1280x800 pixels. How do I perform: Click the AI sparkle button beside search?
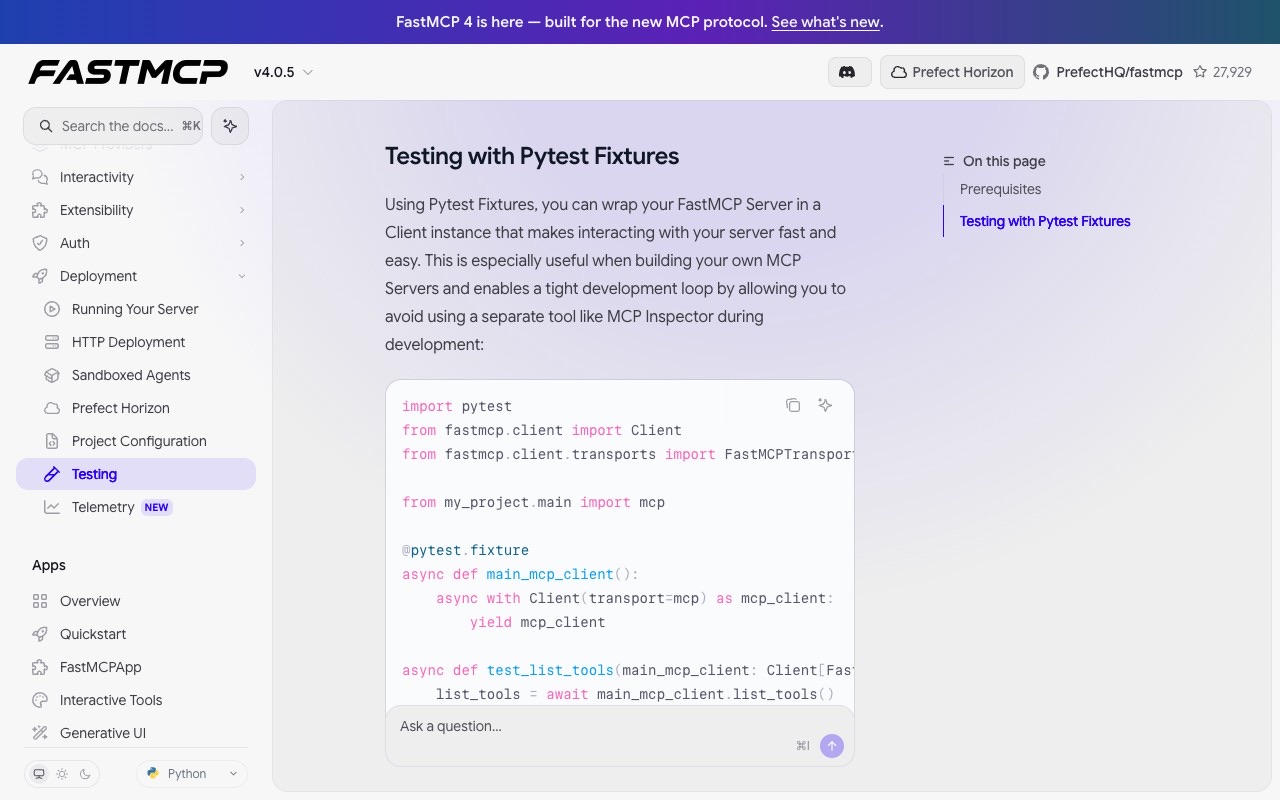point(230,126)
